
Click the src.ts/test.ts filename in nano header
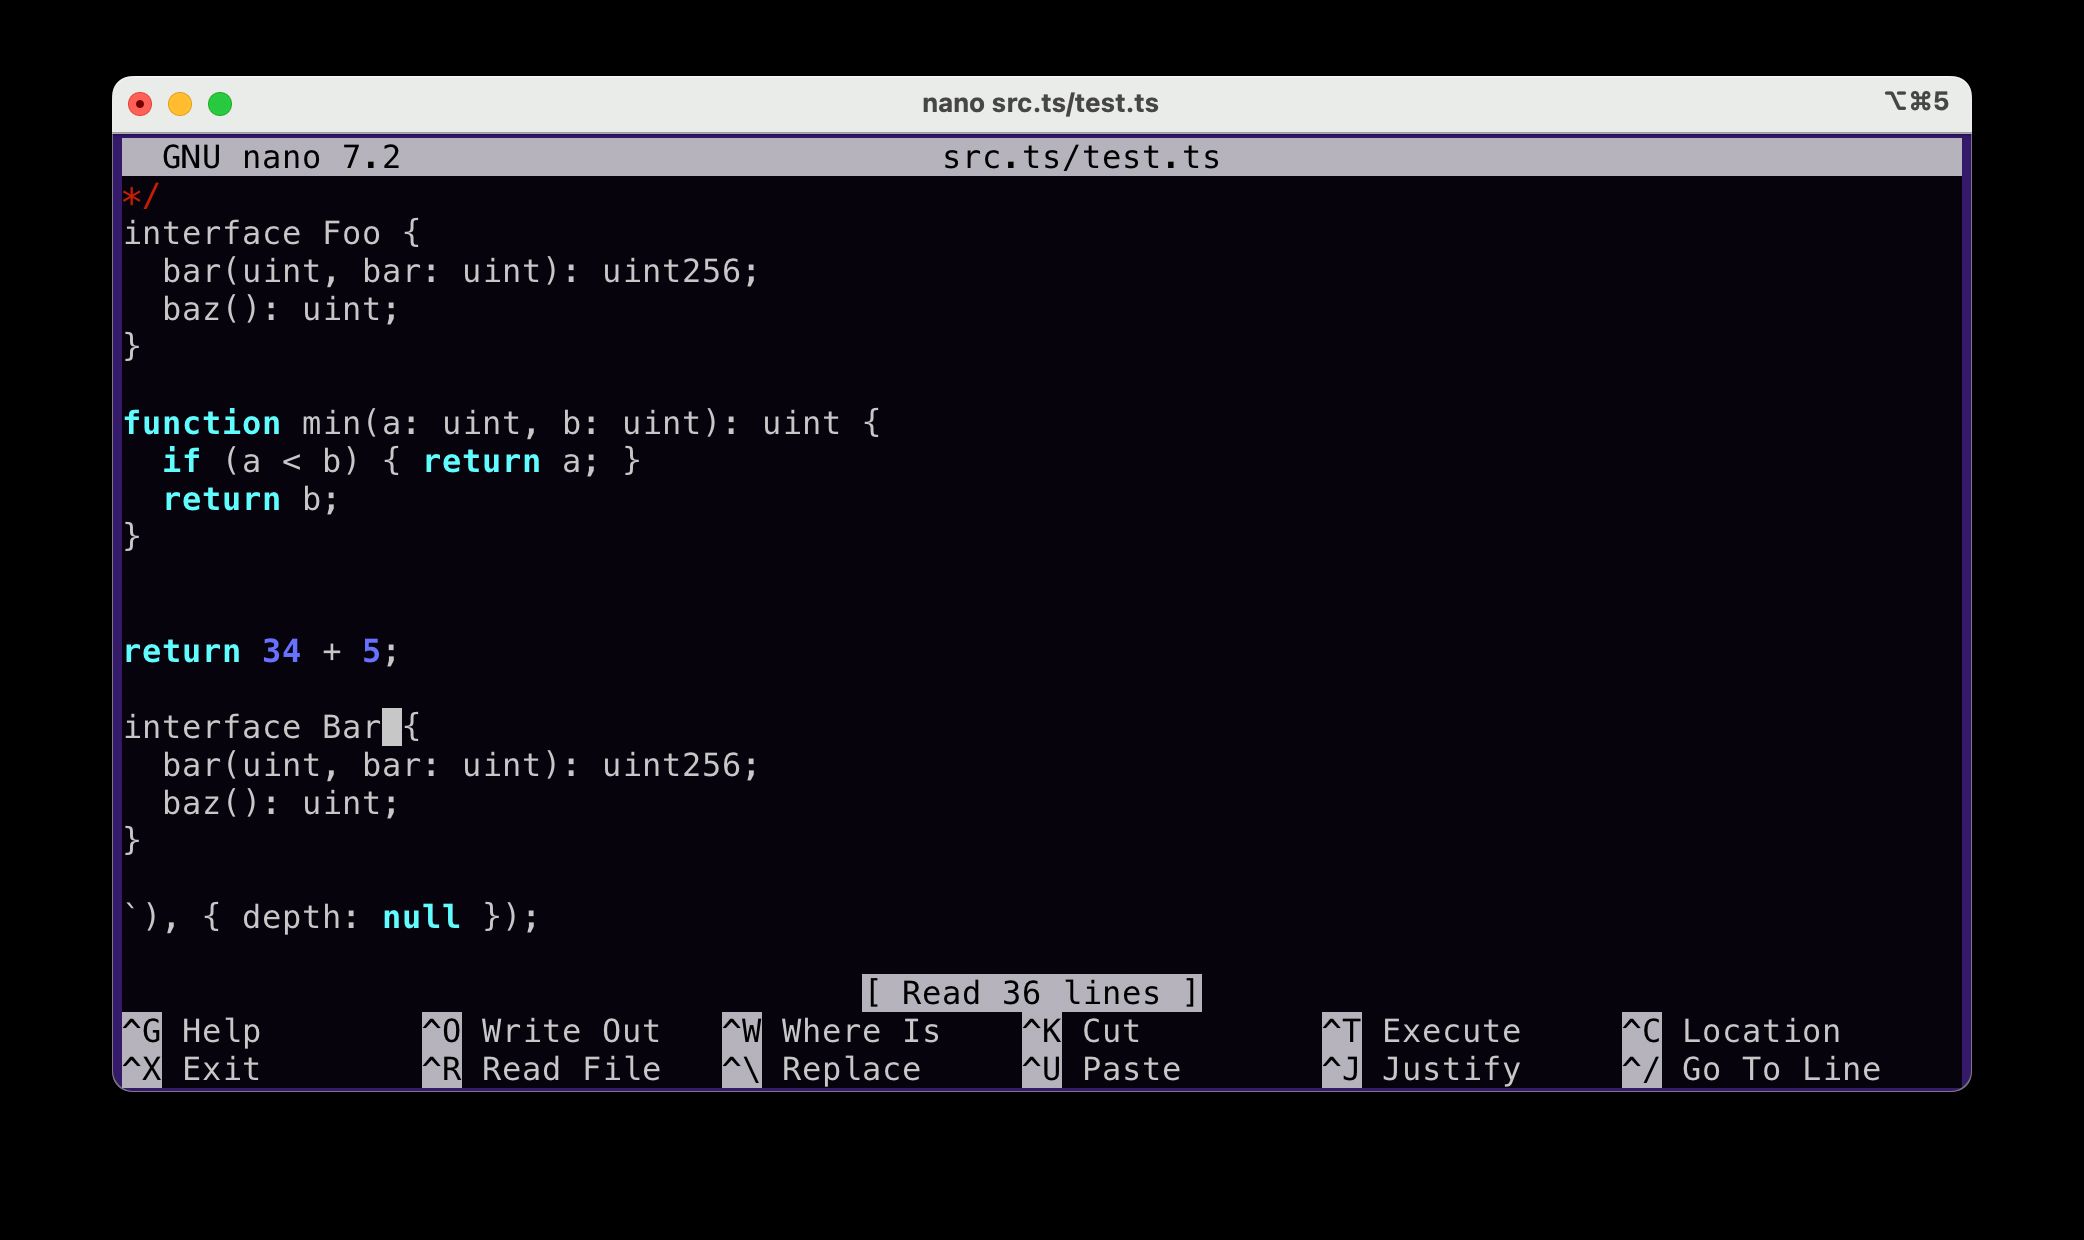[1082, 157]
